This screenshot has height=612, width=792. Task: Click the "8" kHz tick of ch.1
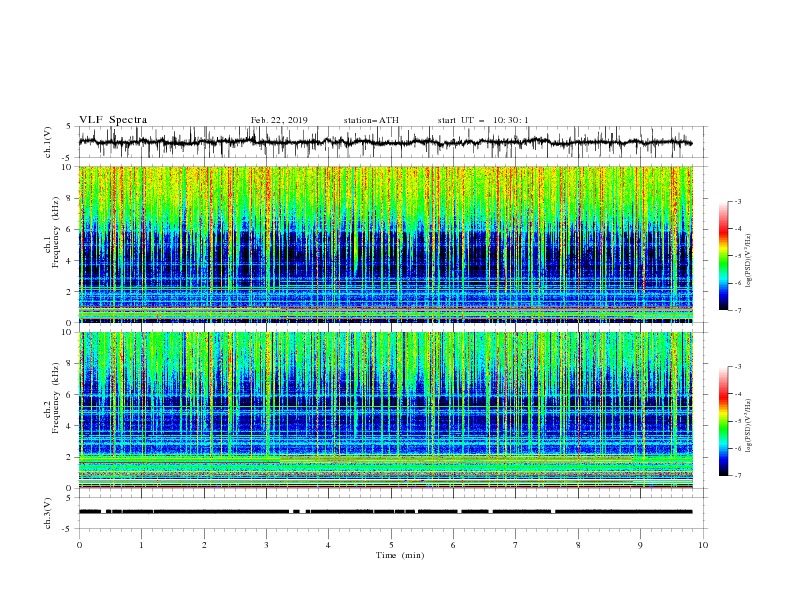pyautogui.click(x=69, y=198)
